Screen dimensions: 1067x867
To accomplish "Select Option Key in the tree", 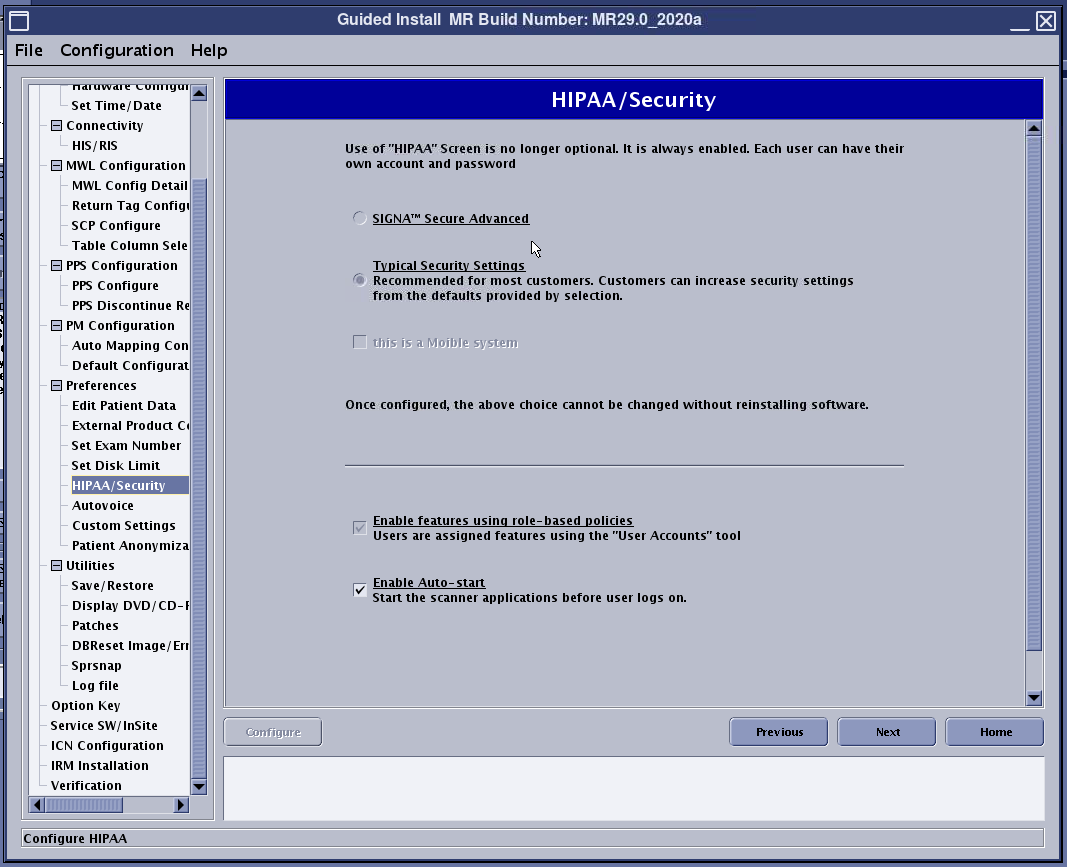I will pyautogui.click(x=86, y=706).
